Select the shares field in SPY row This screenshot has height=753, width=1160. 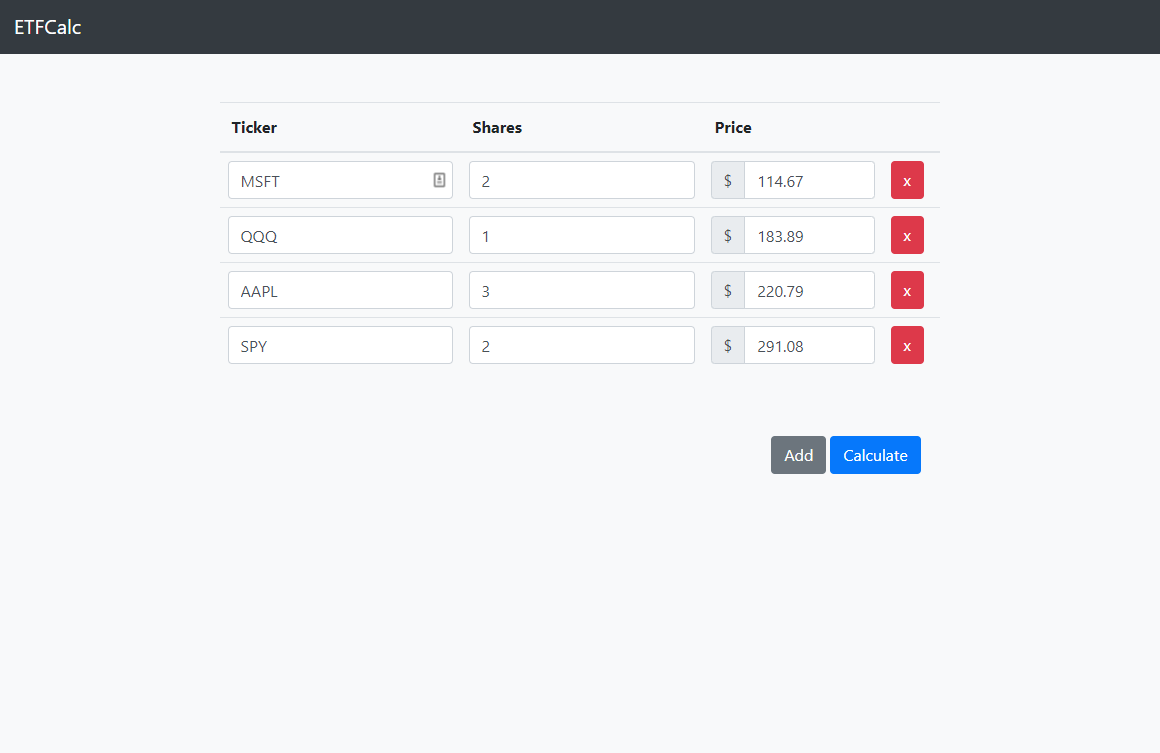581,345
